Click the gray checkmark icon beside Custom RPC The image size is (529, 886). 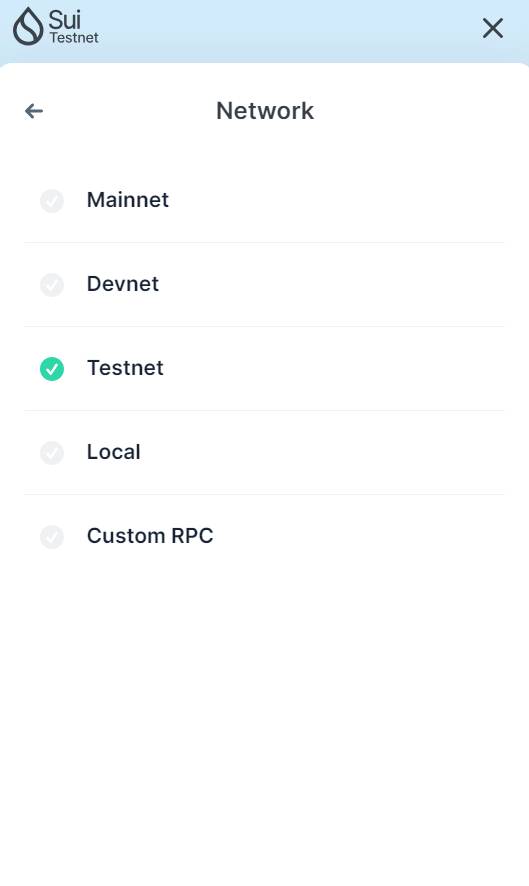[52, 537]
